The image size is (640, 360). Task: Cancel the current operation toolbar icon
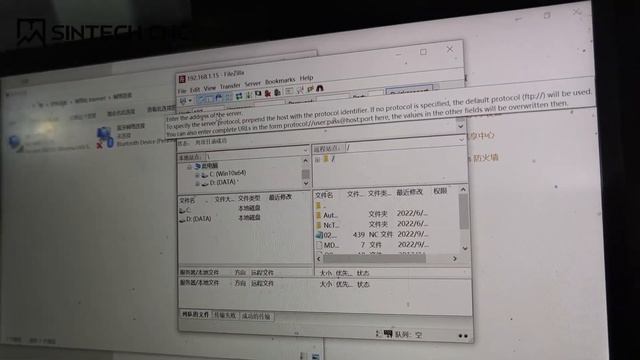click(x=258, y=94)
